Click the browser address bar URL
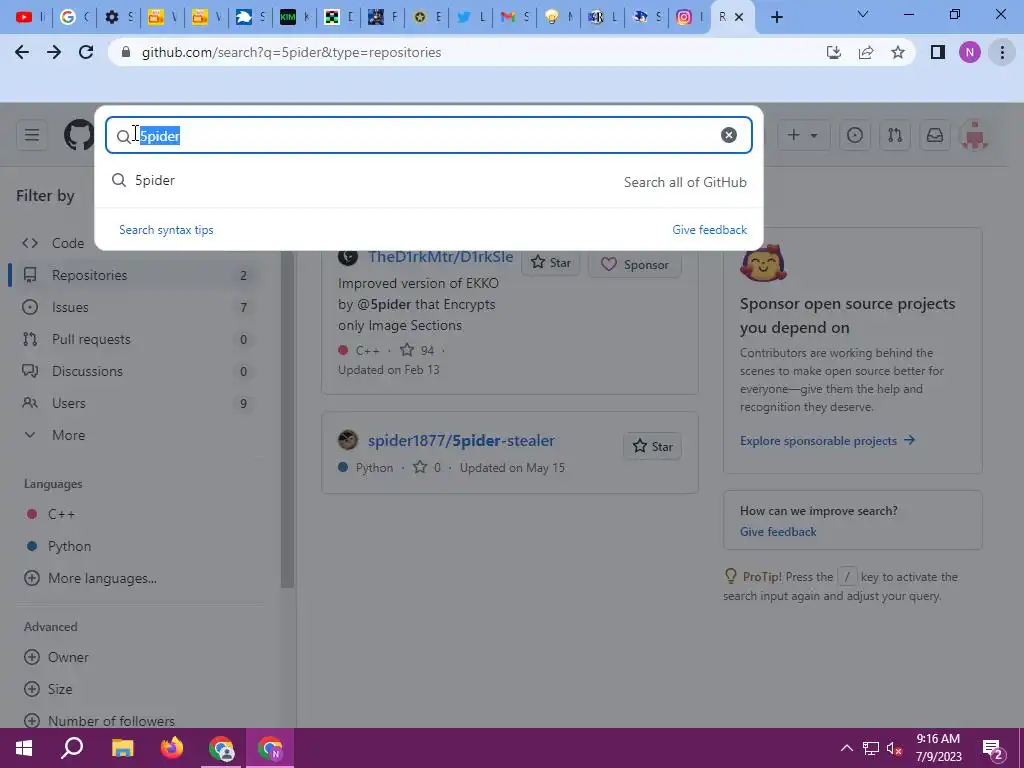Viewport: 1024px width, 768px height. point(291,52)
